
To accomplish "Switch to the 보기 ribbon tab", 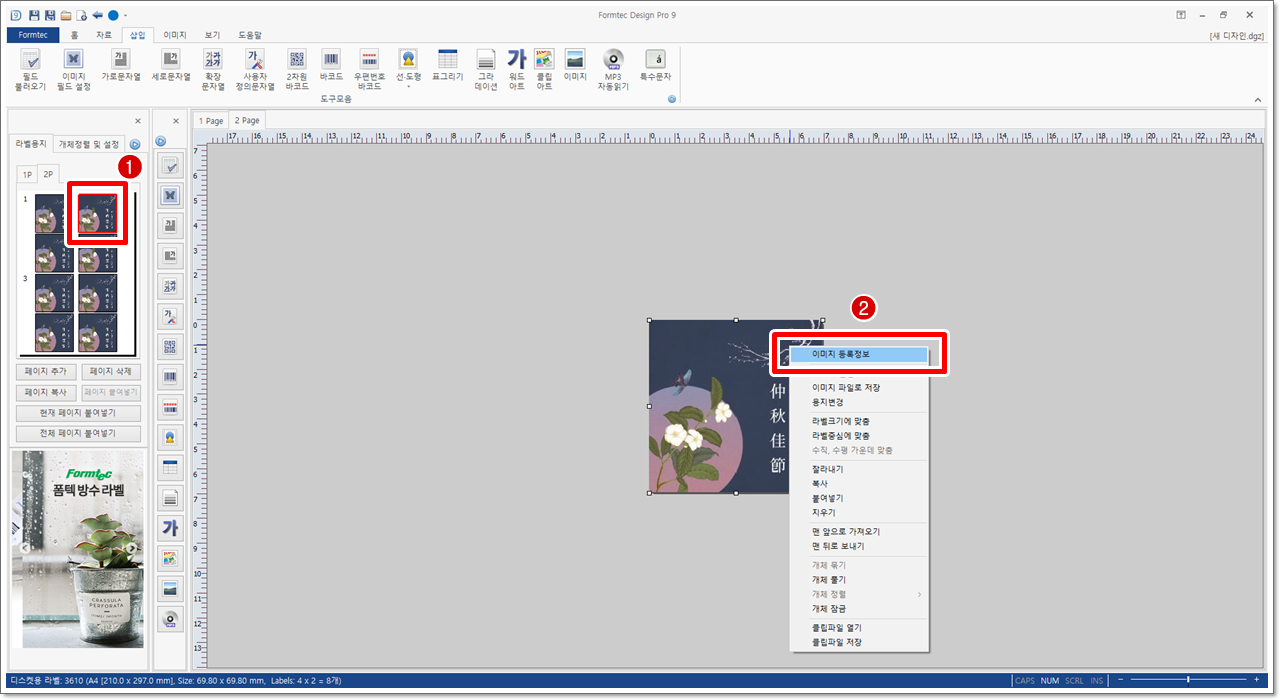I will click(212, 35).
